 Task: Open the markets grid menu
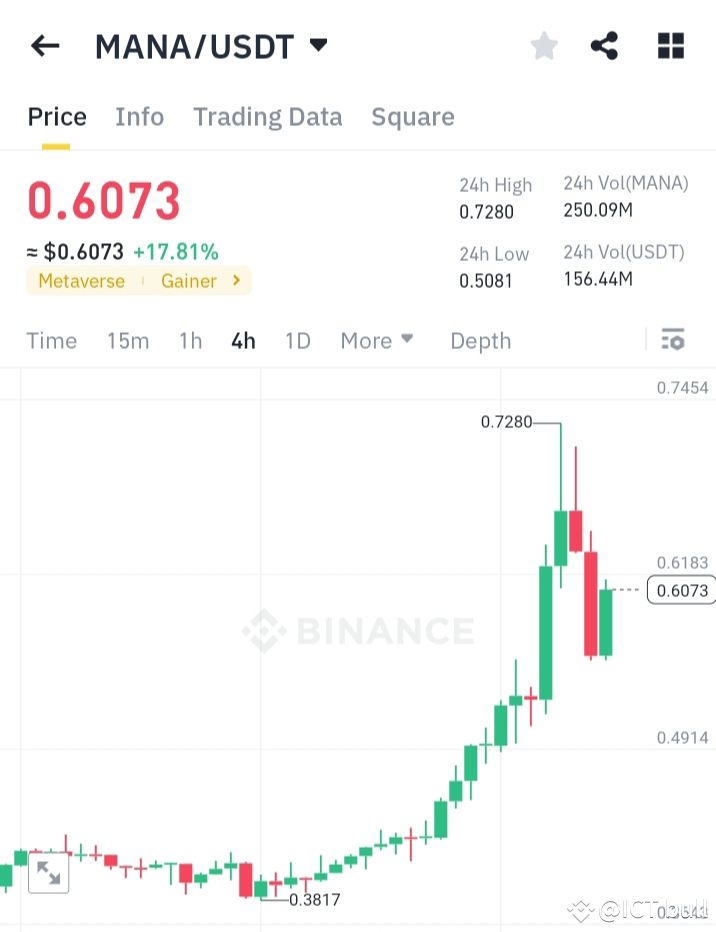[x=670, y=45]
